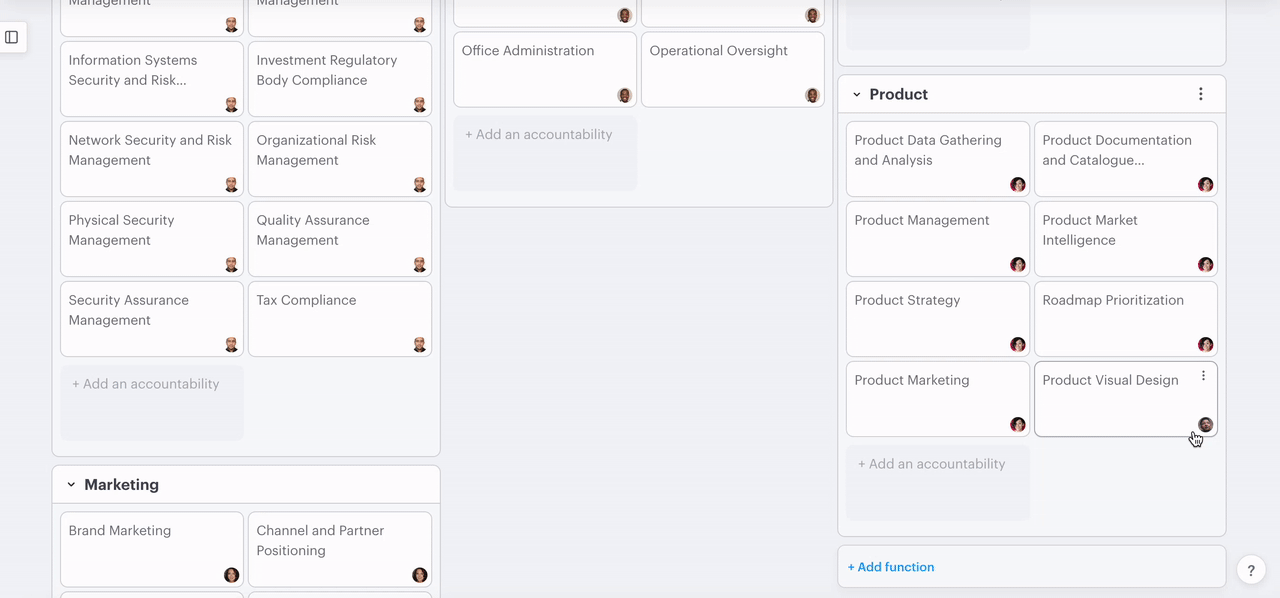The image size is (1280, 598).
Task: Open the Product function three-dot menu
Action: (1200, 94)
